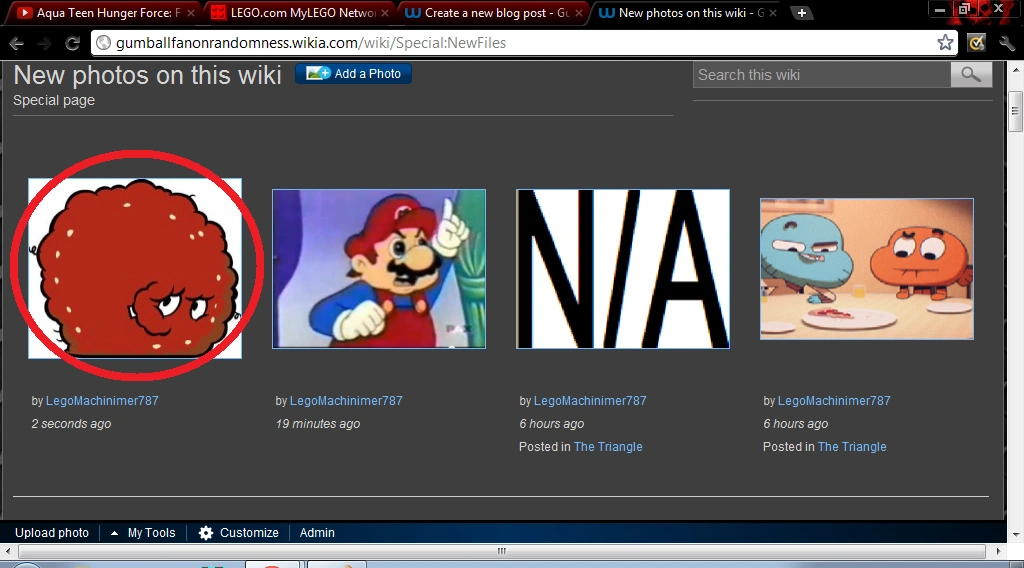
Task: Click the Add a Photo button
Action: point(353,74)
